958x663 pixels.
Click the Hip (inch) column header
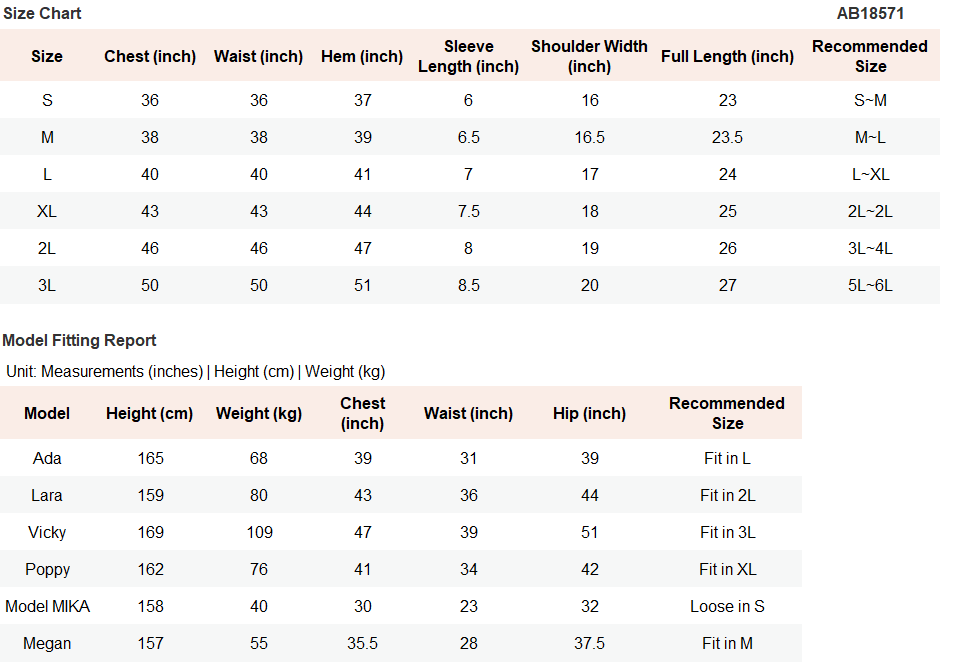point(589,413)
